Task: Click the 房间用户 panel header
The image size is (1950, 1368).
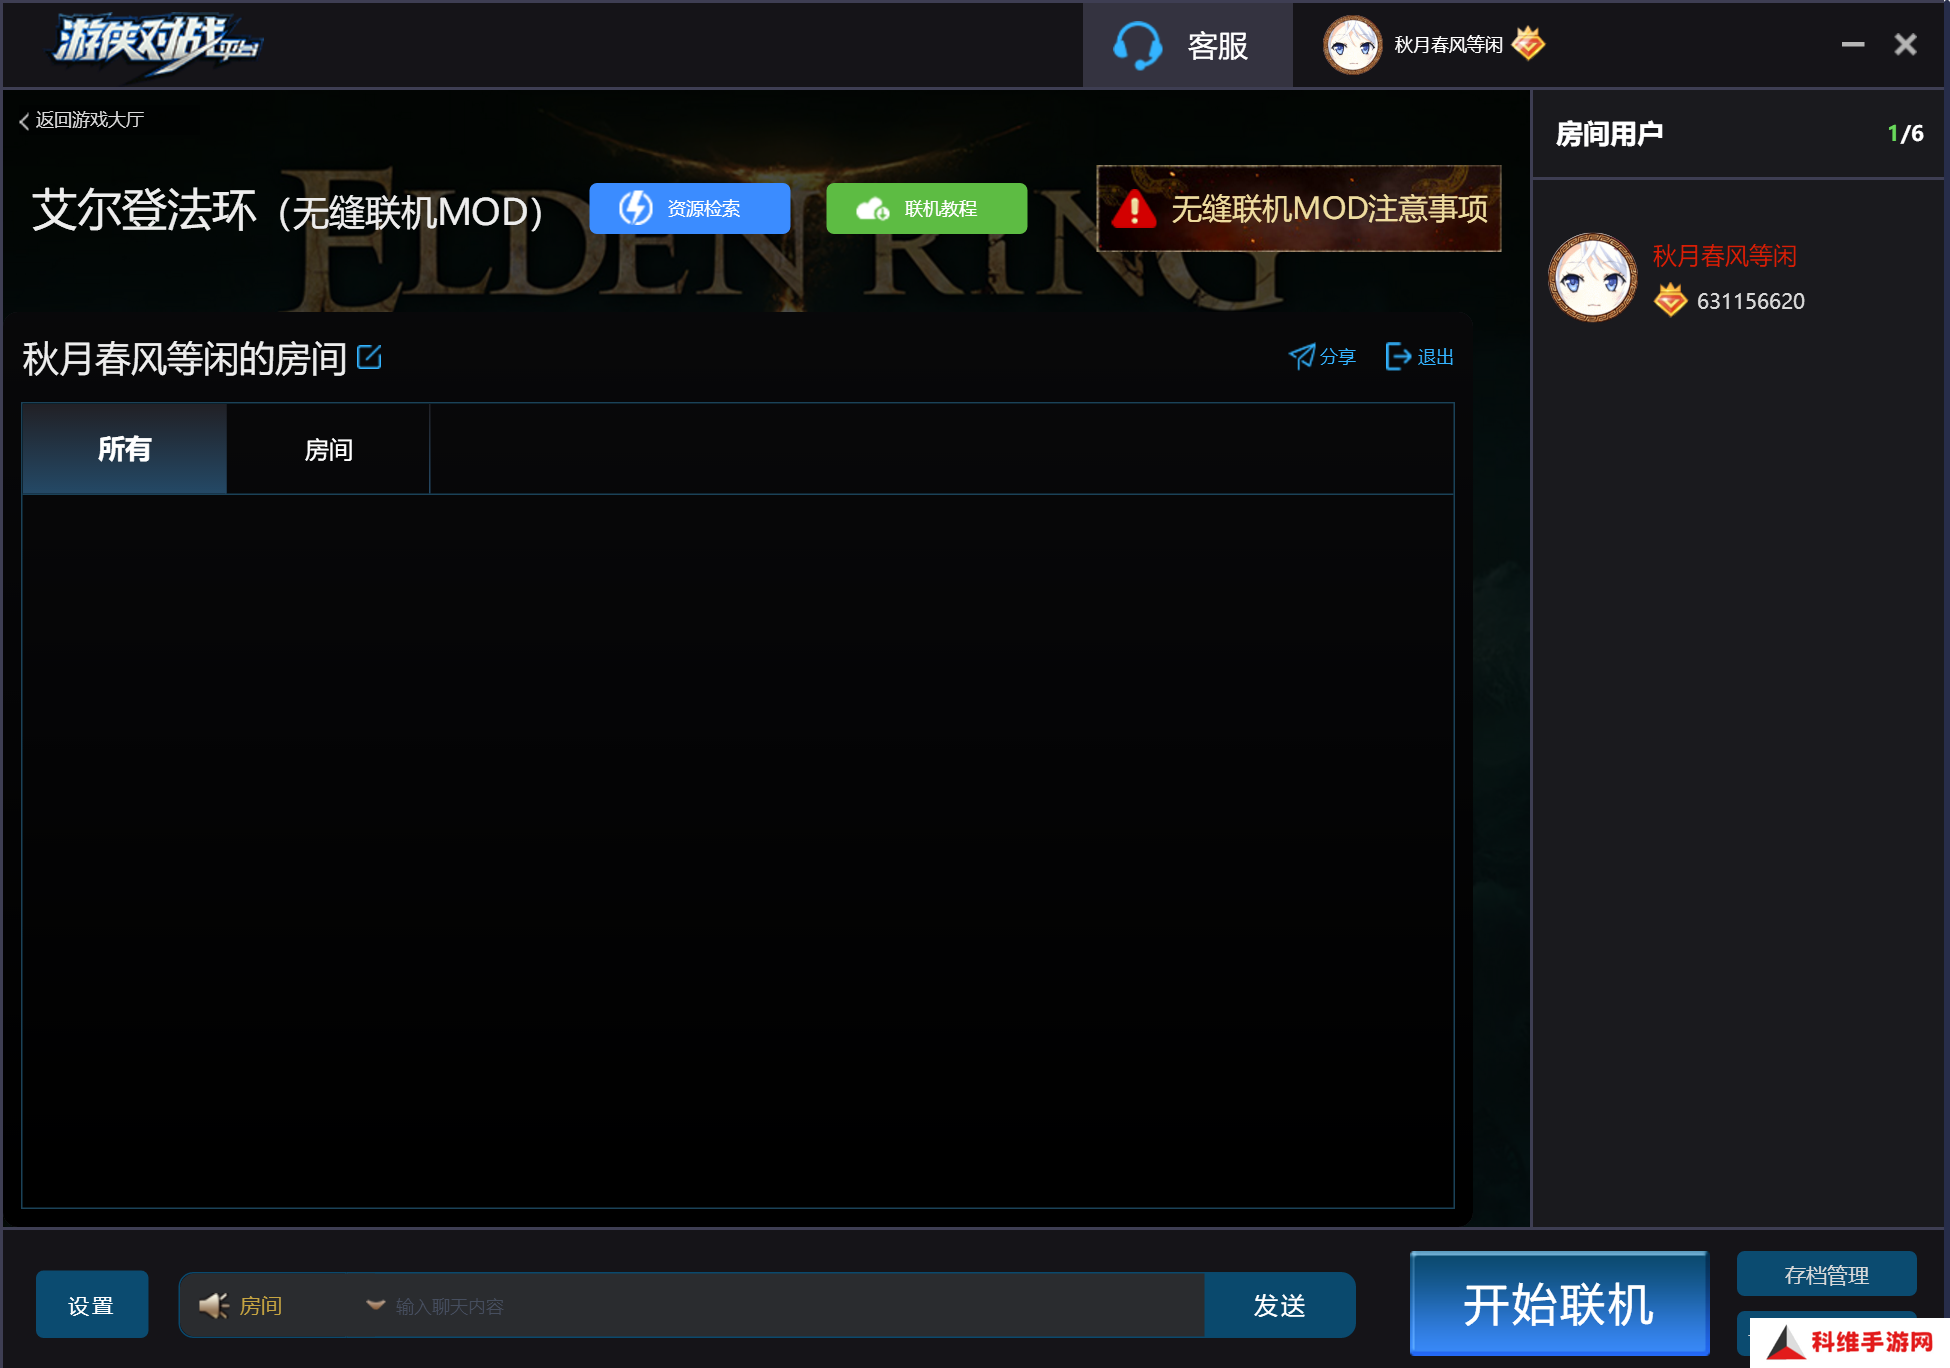Action: click(1610, 134)
